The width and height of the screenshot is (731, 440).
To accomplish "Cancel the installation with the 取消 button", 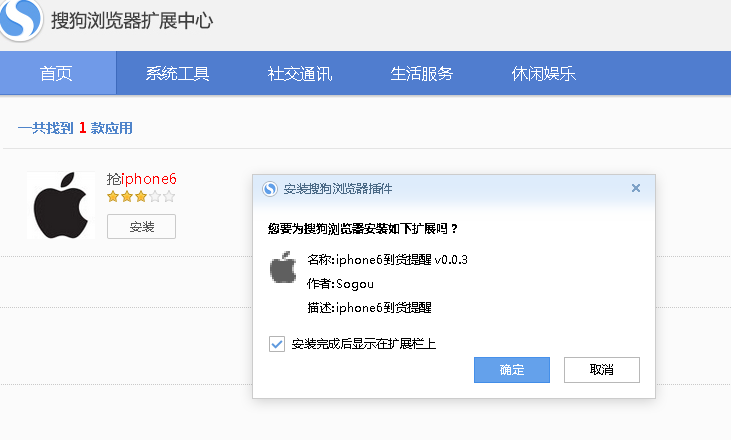I will [x=602, y=370].
